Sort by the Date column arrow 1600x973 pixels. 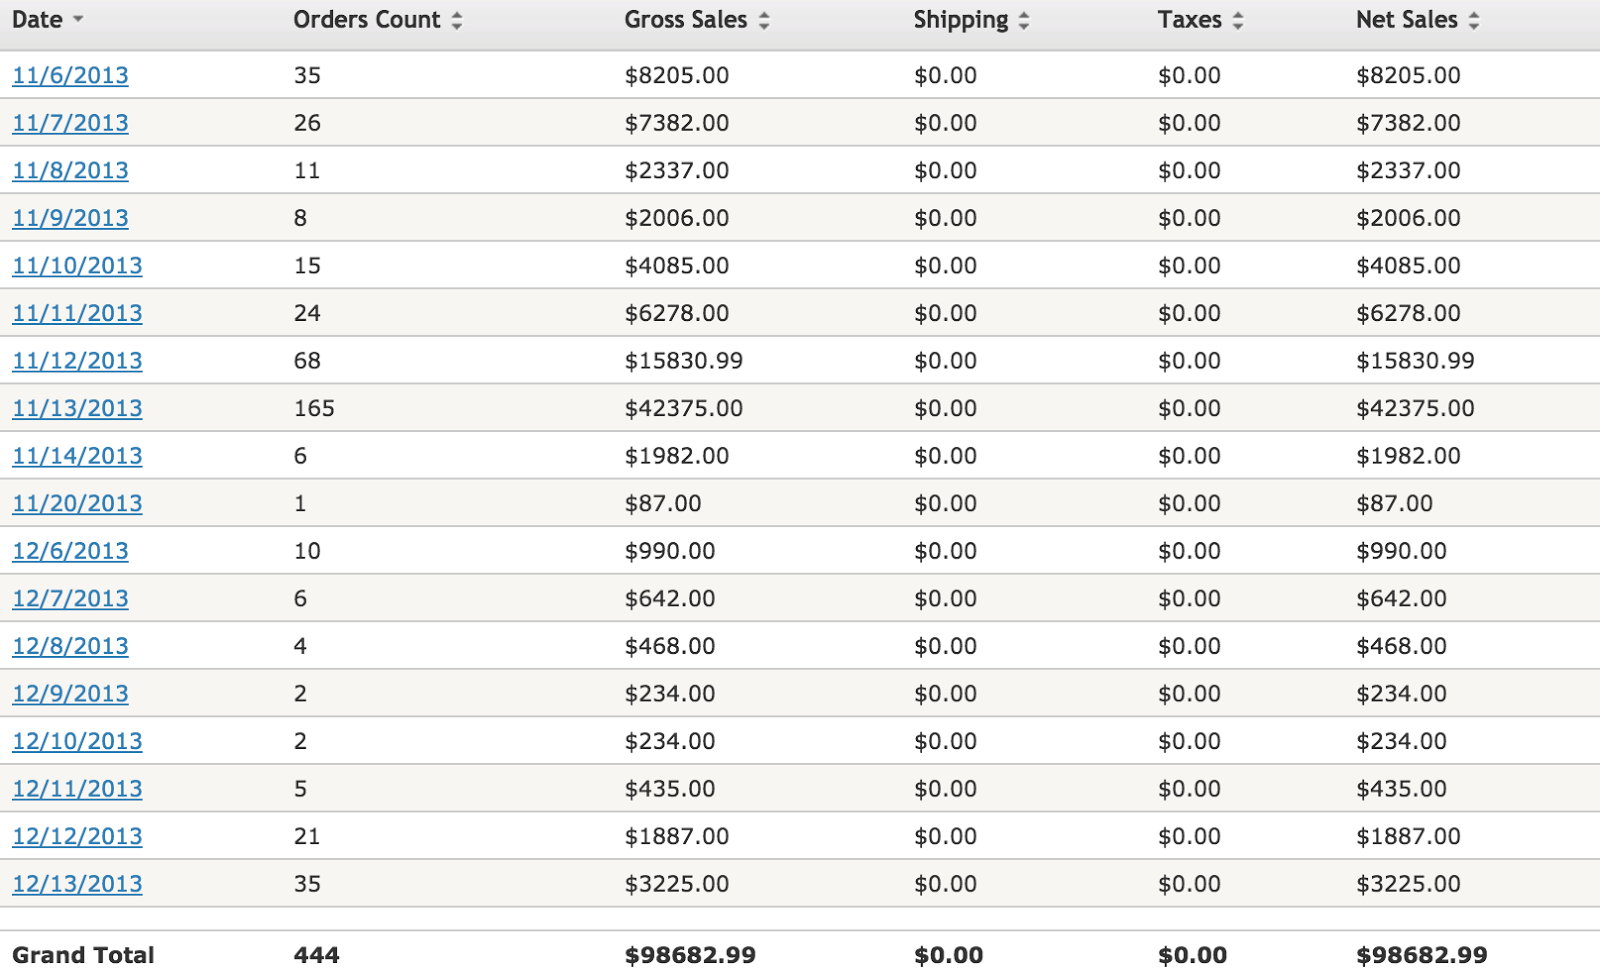(78, 20)
